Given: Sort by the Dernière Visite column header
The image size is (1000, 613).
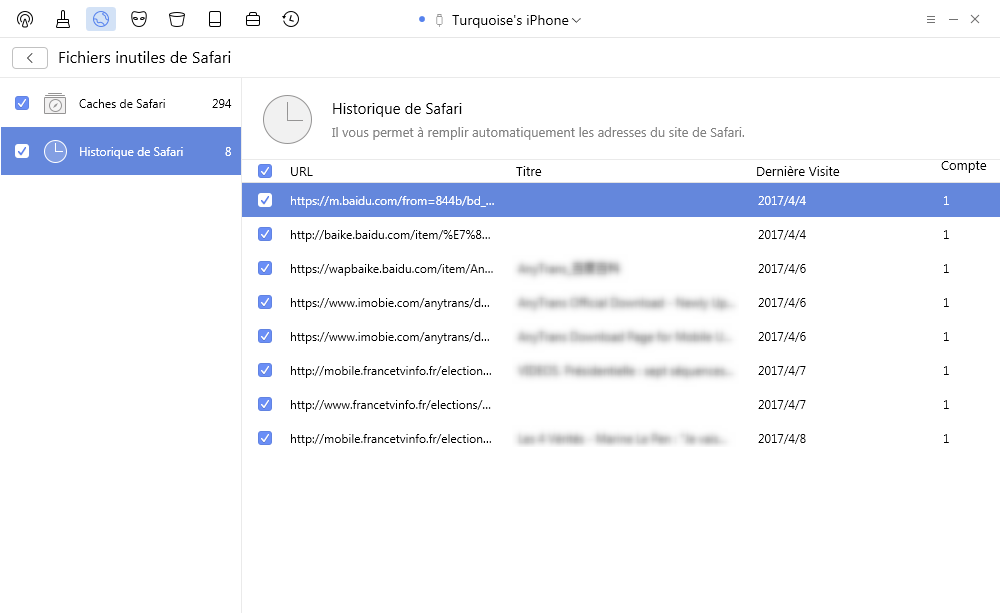Looking at the screenshot, I should click(797, 172).
